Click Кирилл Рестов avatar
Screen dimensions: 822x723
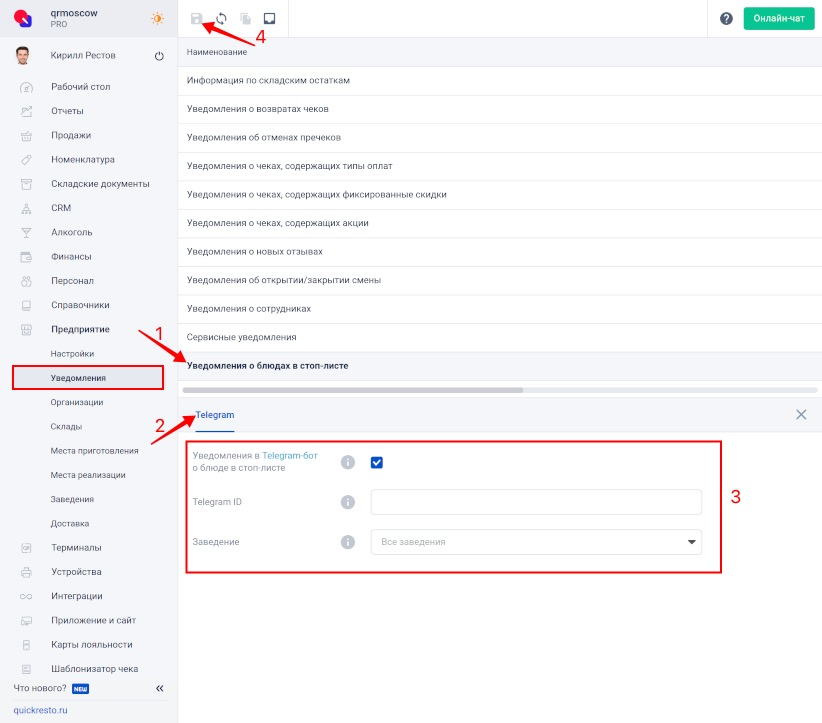23,56
